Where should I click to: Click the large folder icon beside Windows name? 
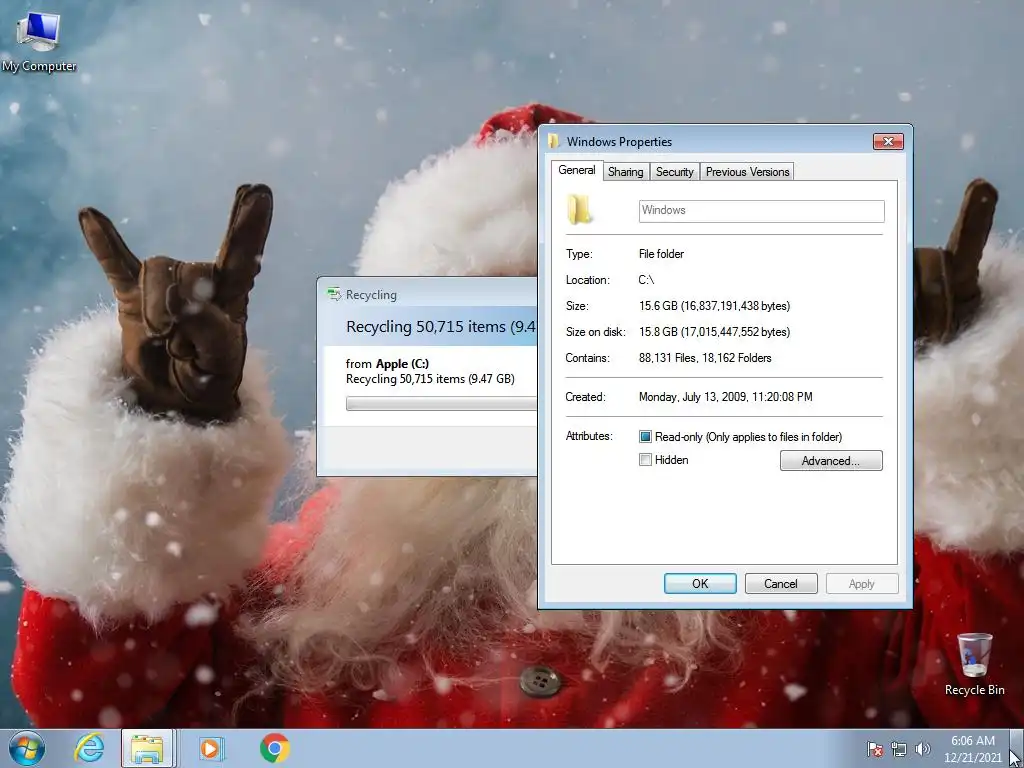(579, 210)
